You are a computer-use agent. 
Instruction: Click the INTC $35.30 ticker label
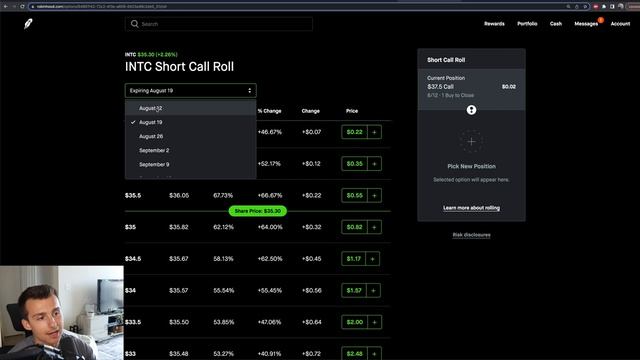click(151, 54)
